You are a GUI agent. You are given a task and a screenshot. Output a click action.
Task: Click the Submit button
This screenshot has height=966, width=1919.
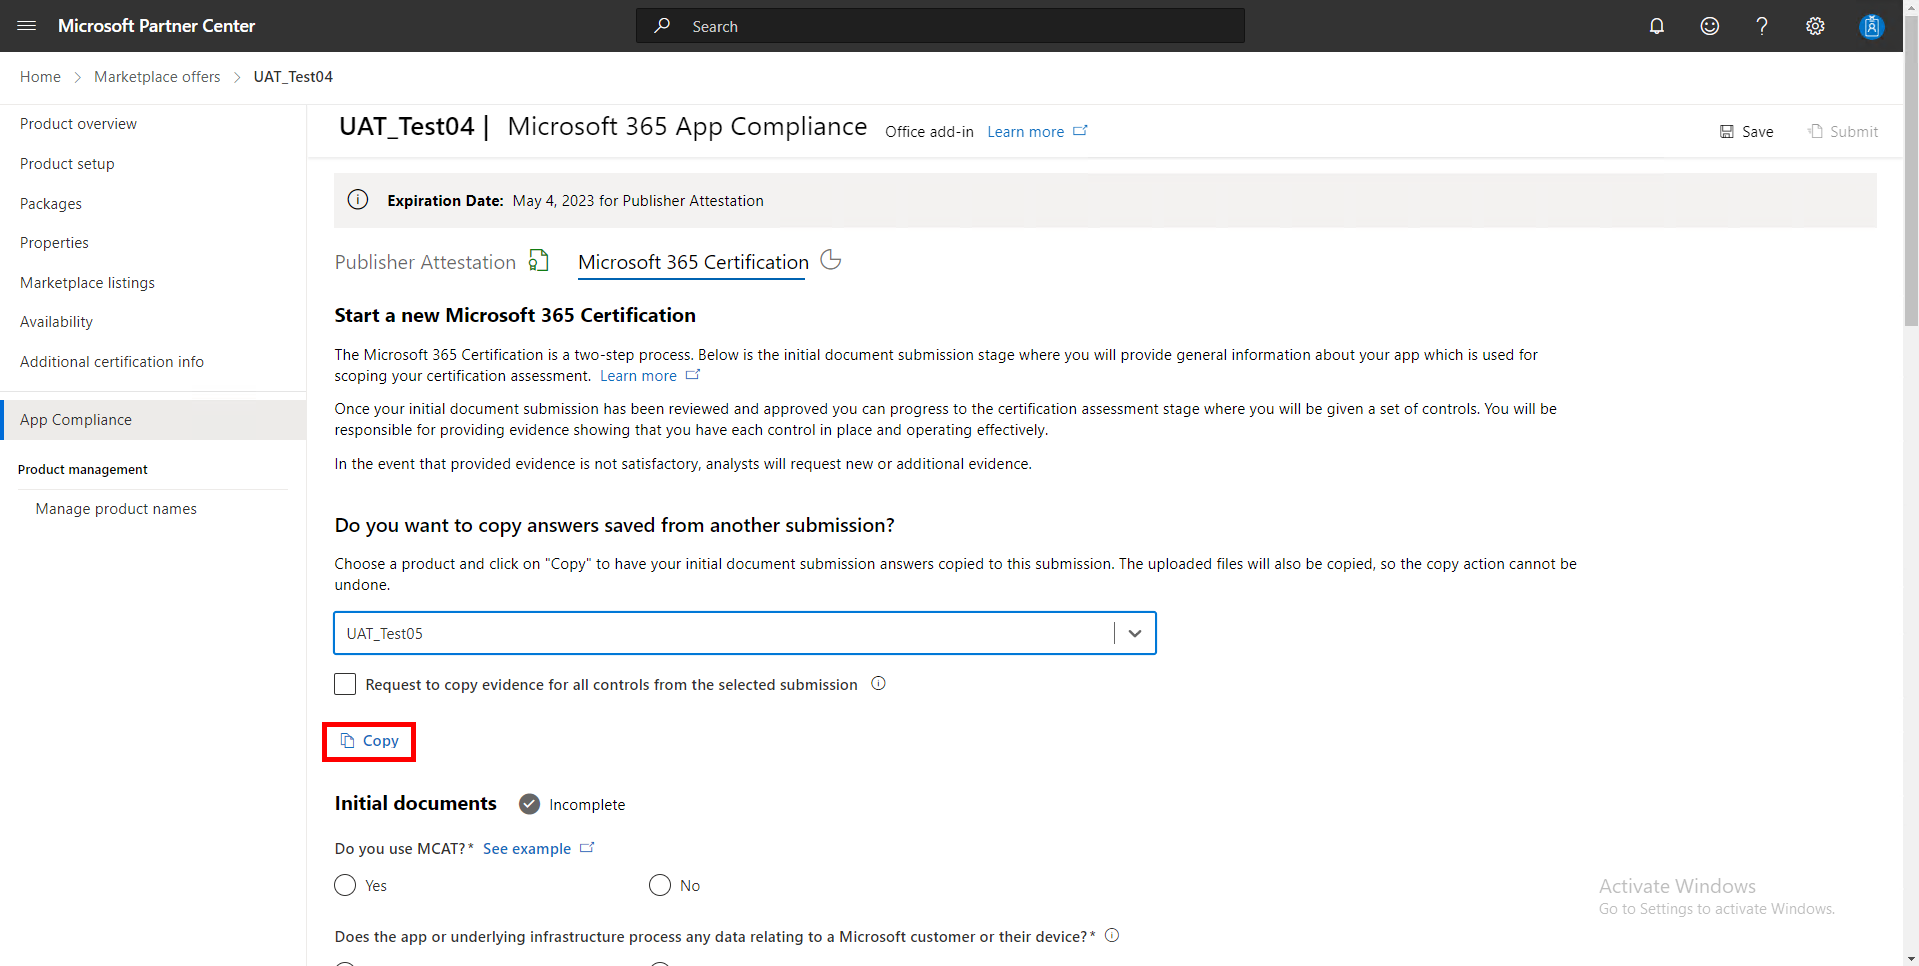tap(1843, 131)
